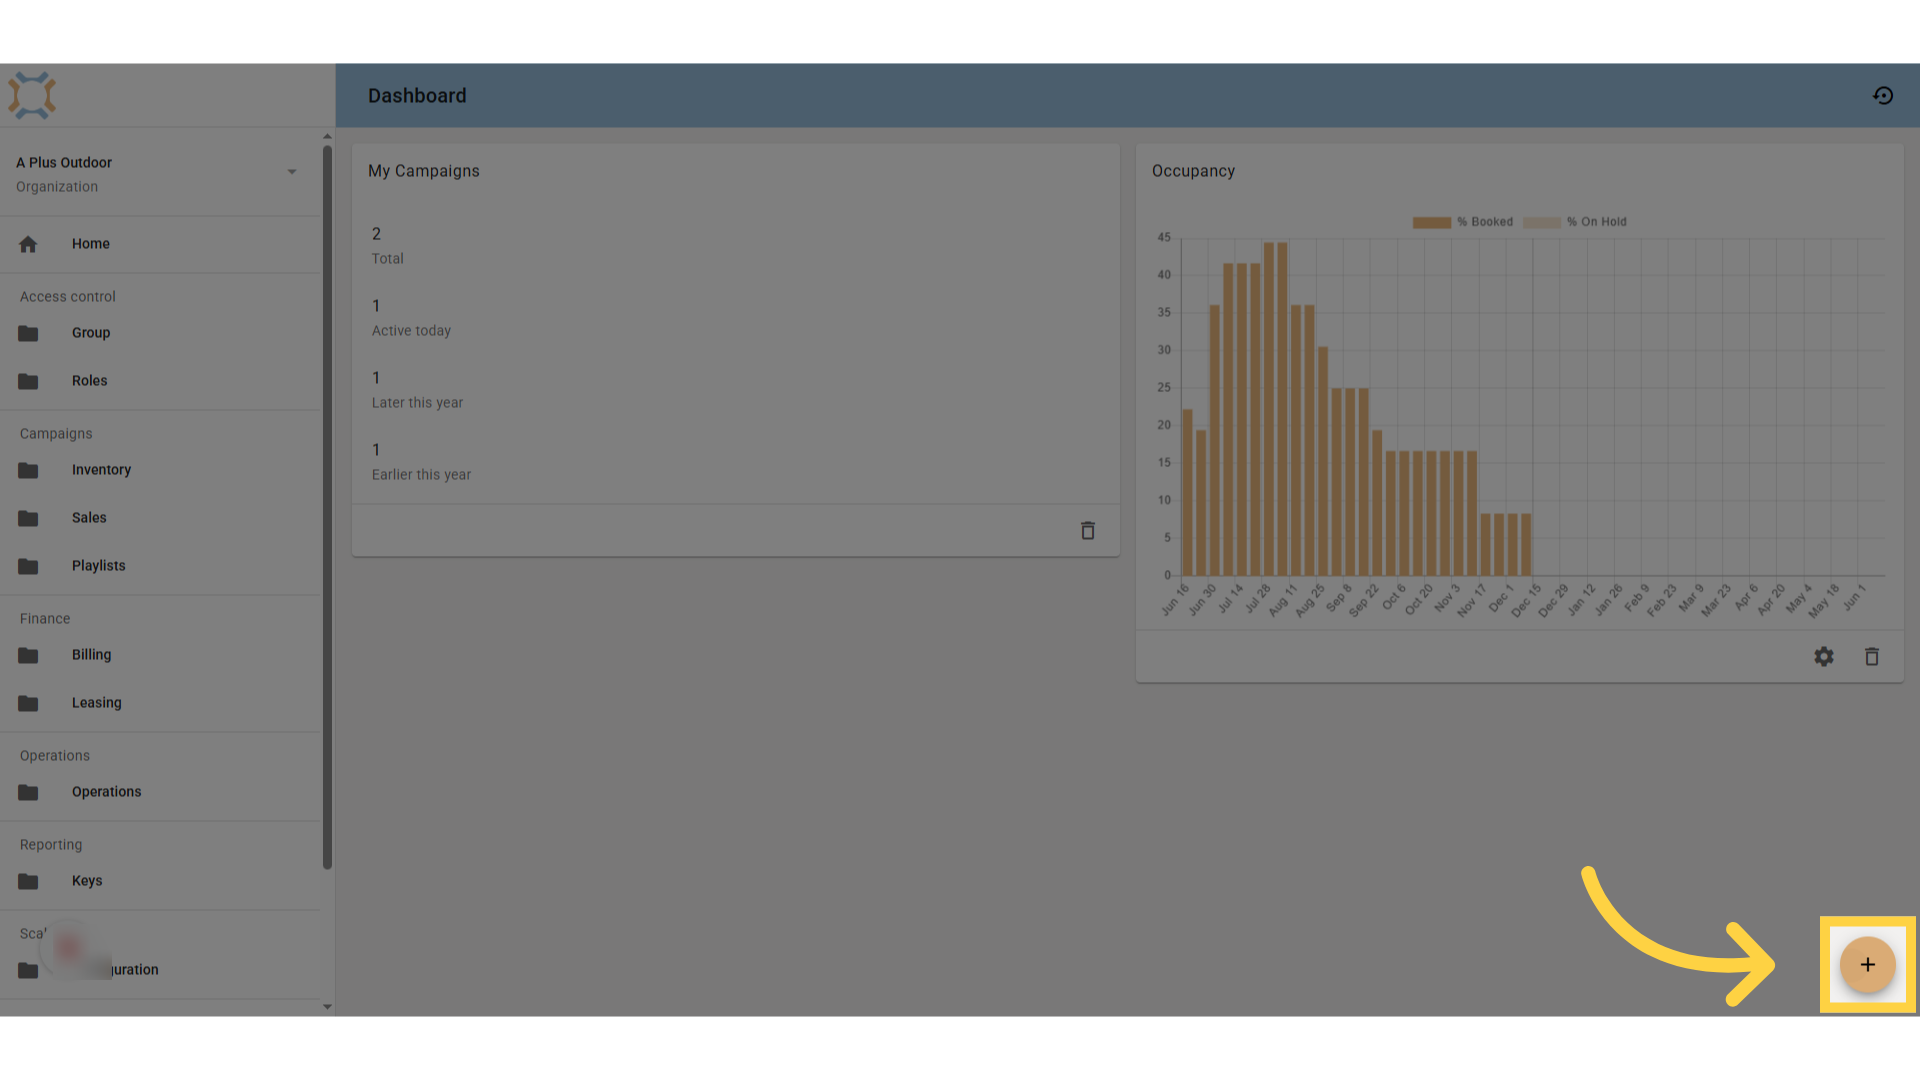Delete the Occupancy widget
The image size is (1920, 1080).
click(x=1872, y=657)
